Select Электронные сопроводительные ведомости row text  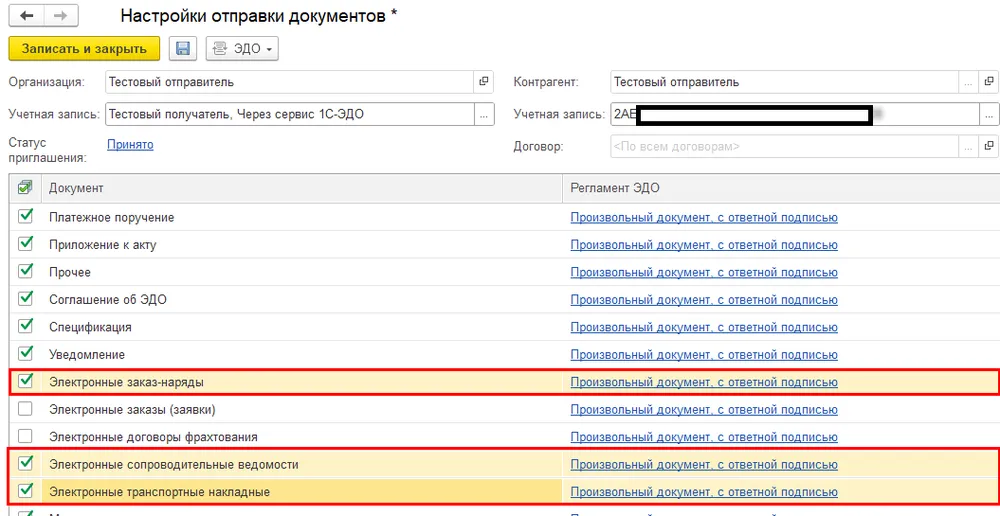click(x=173, y=464)
